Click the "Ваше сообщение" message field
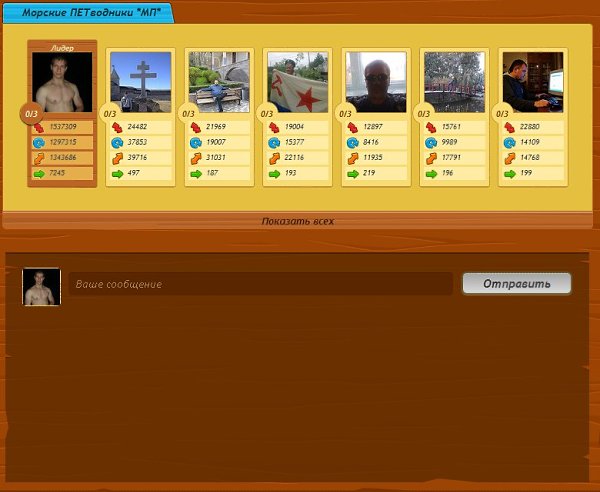Screen dimensions: 600x492 (x=260, y=284)
